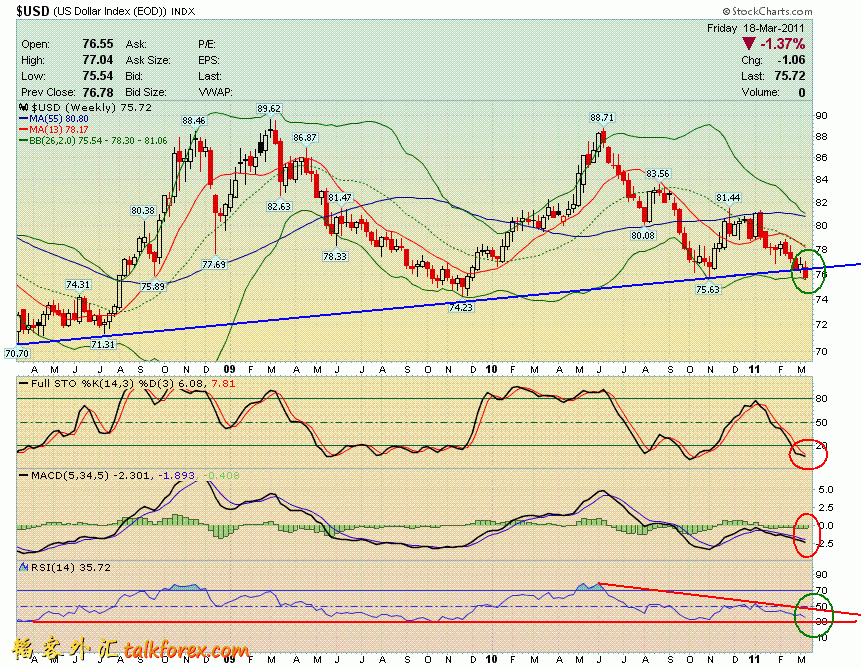Select the High value 77.04
This screenshot has width=861, height=668.
(98, 60)
